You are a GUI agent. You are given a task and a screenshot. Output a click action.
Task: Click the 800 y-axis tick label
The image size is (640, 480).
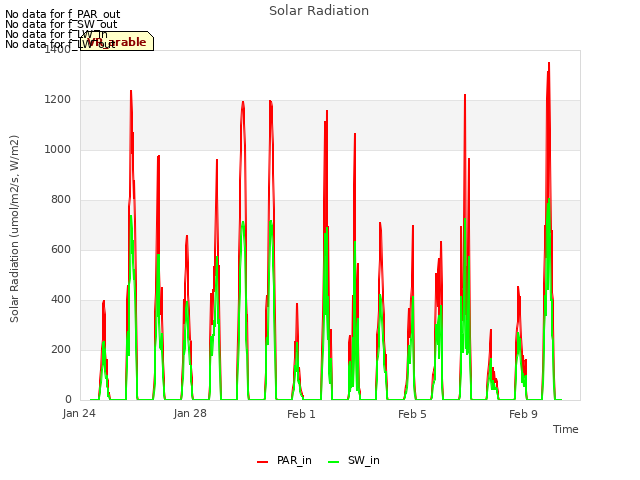click(61, 200)
